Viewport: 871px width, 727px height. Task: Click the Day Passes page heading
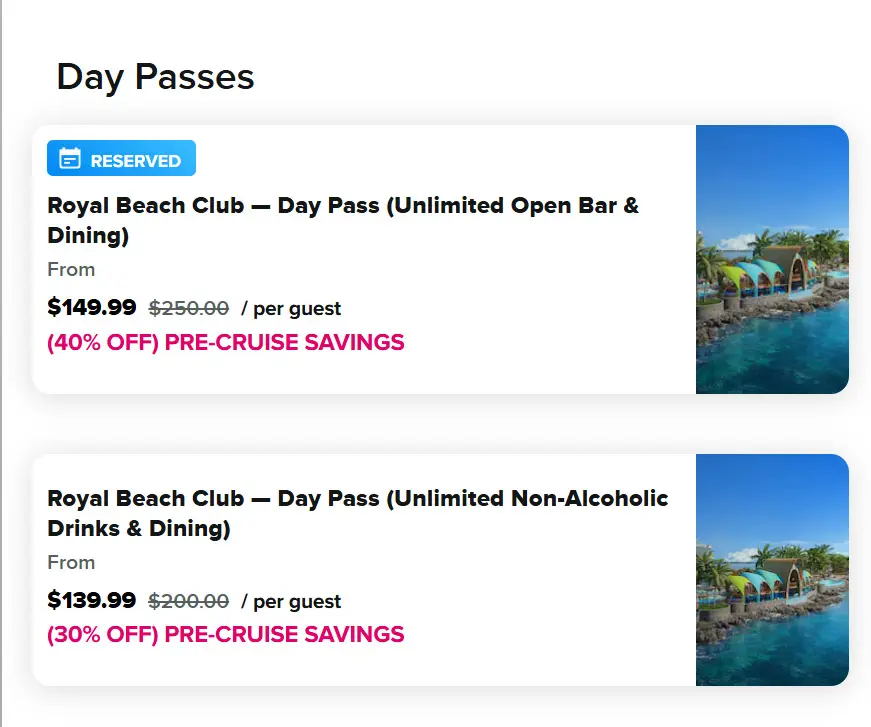click(155, 76)
